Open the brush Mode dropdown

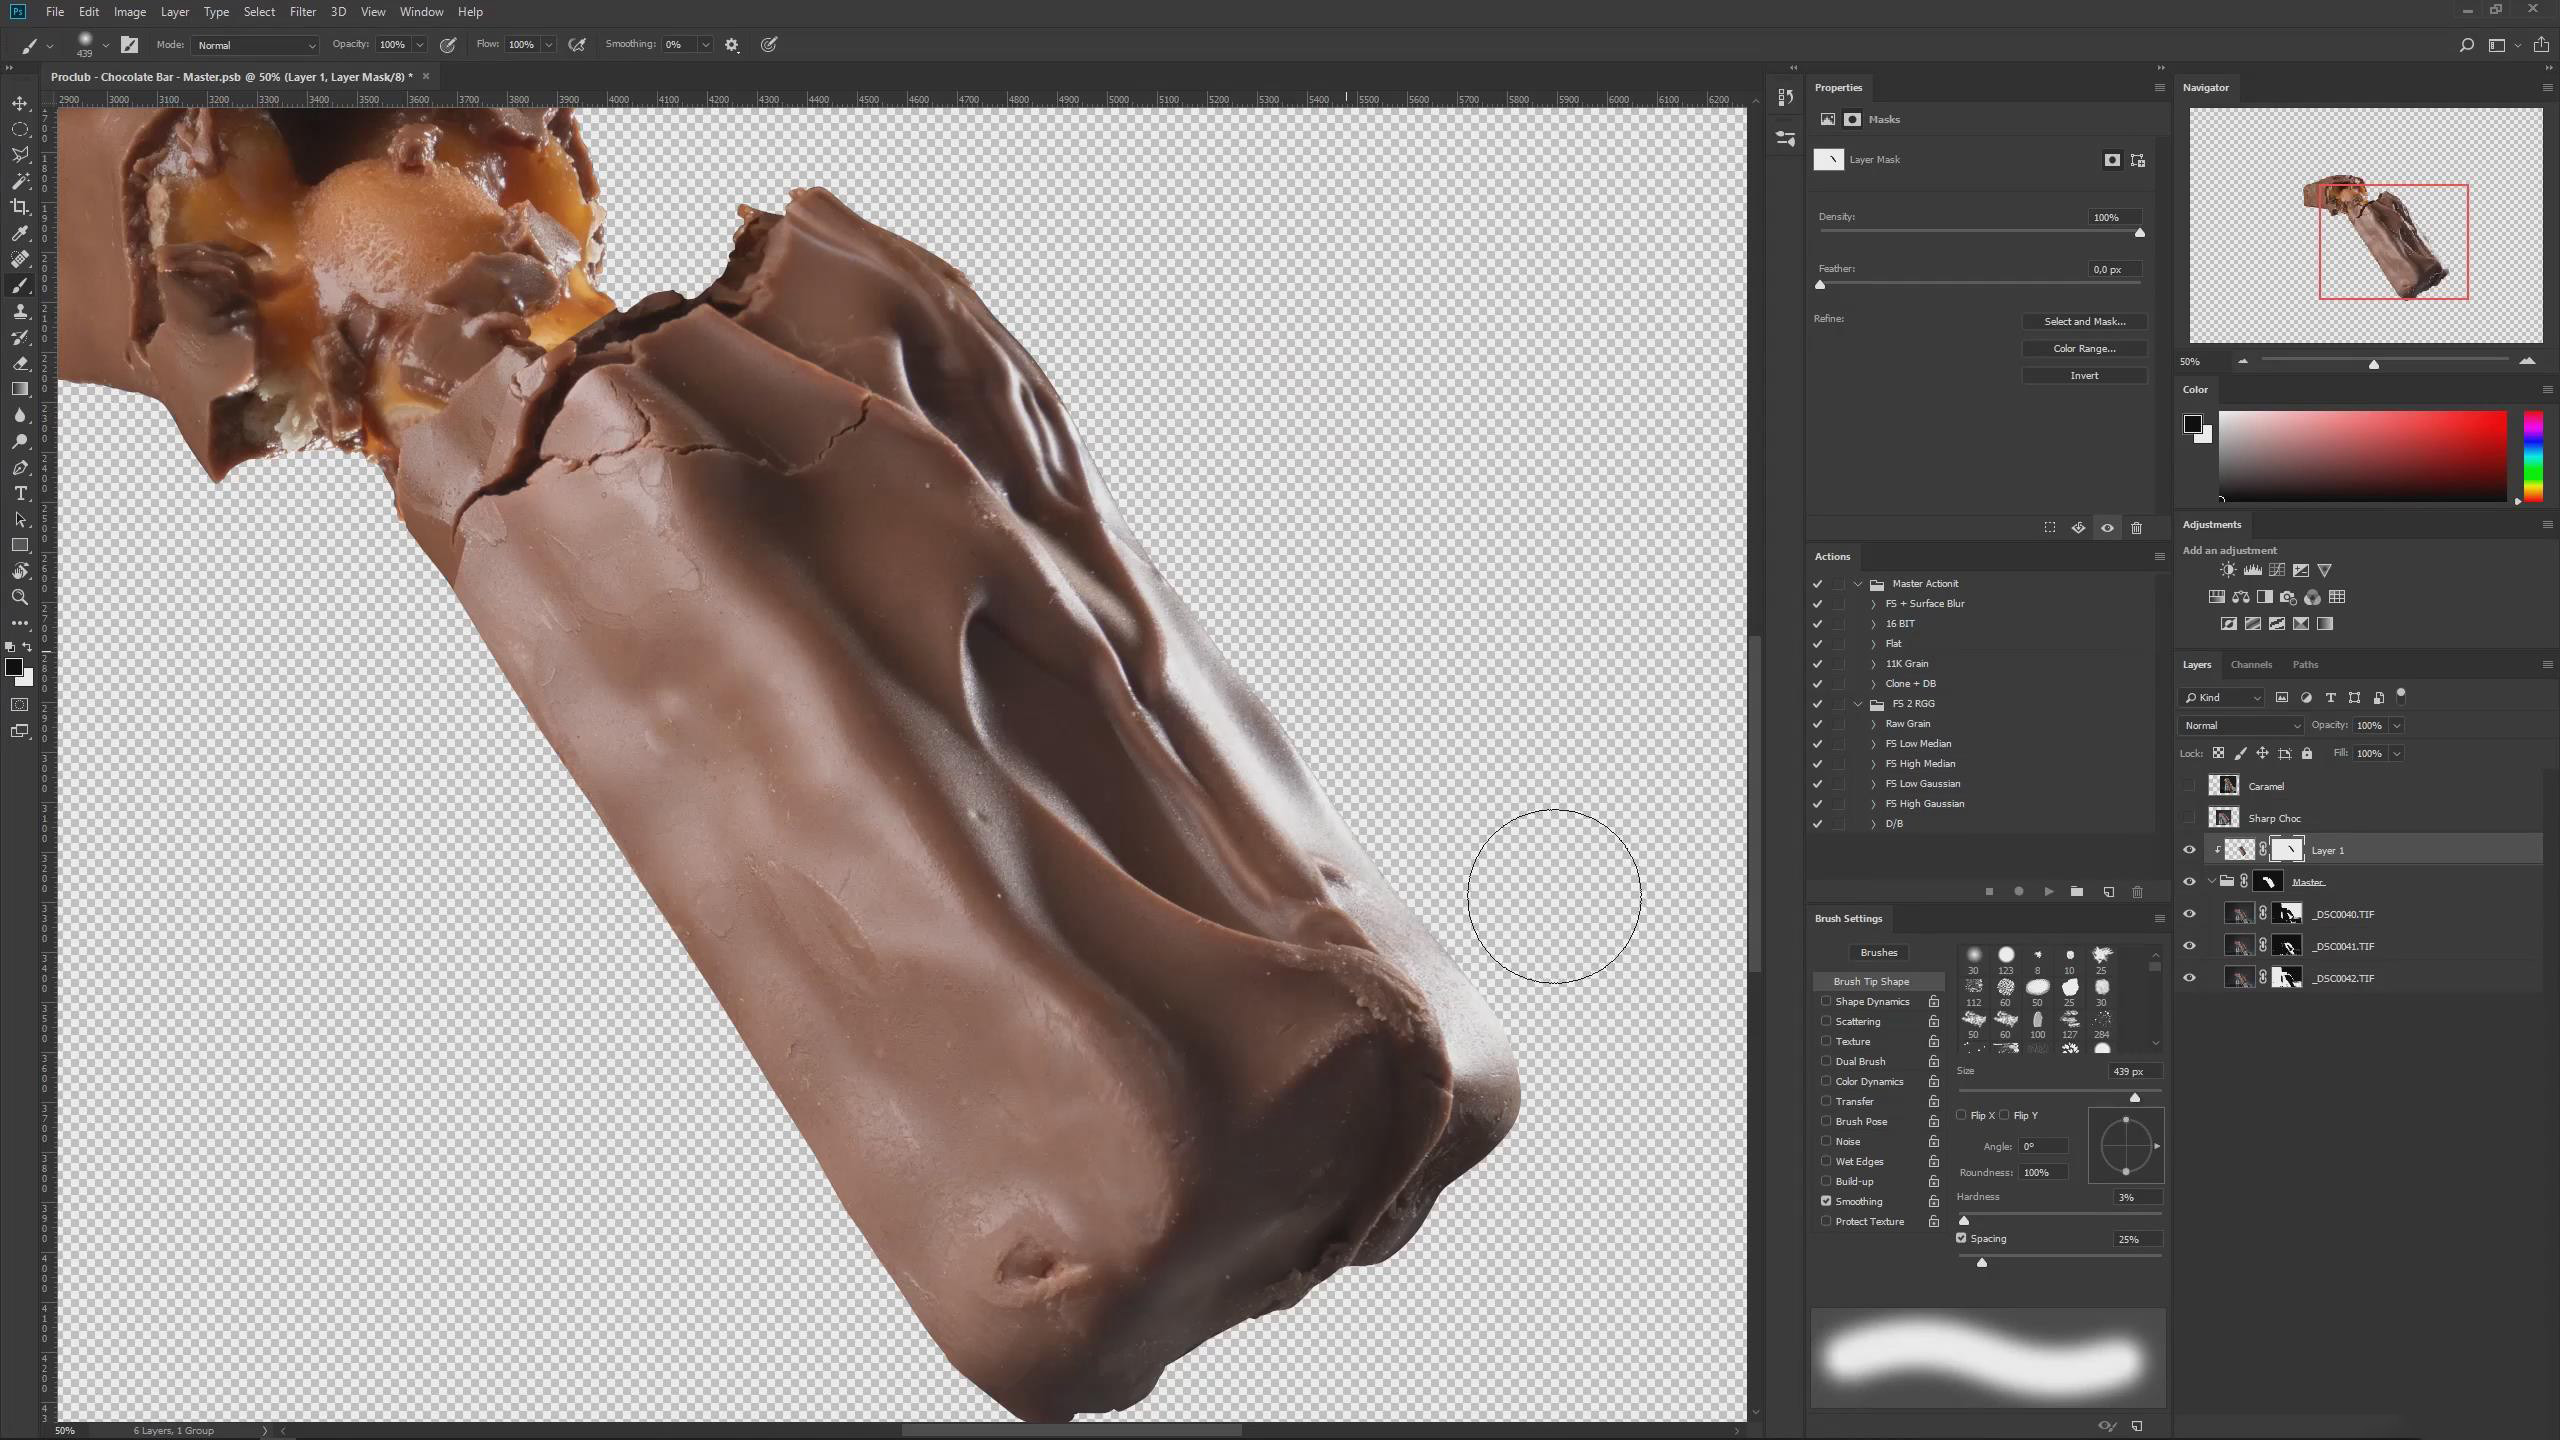[x=255, y=45]
